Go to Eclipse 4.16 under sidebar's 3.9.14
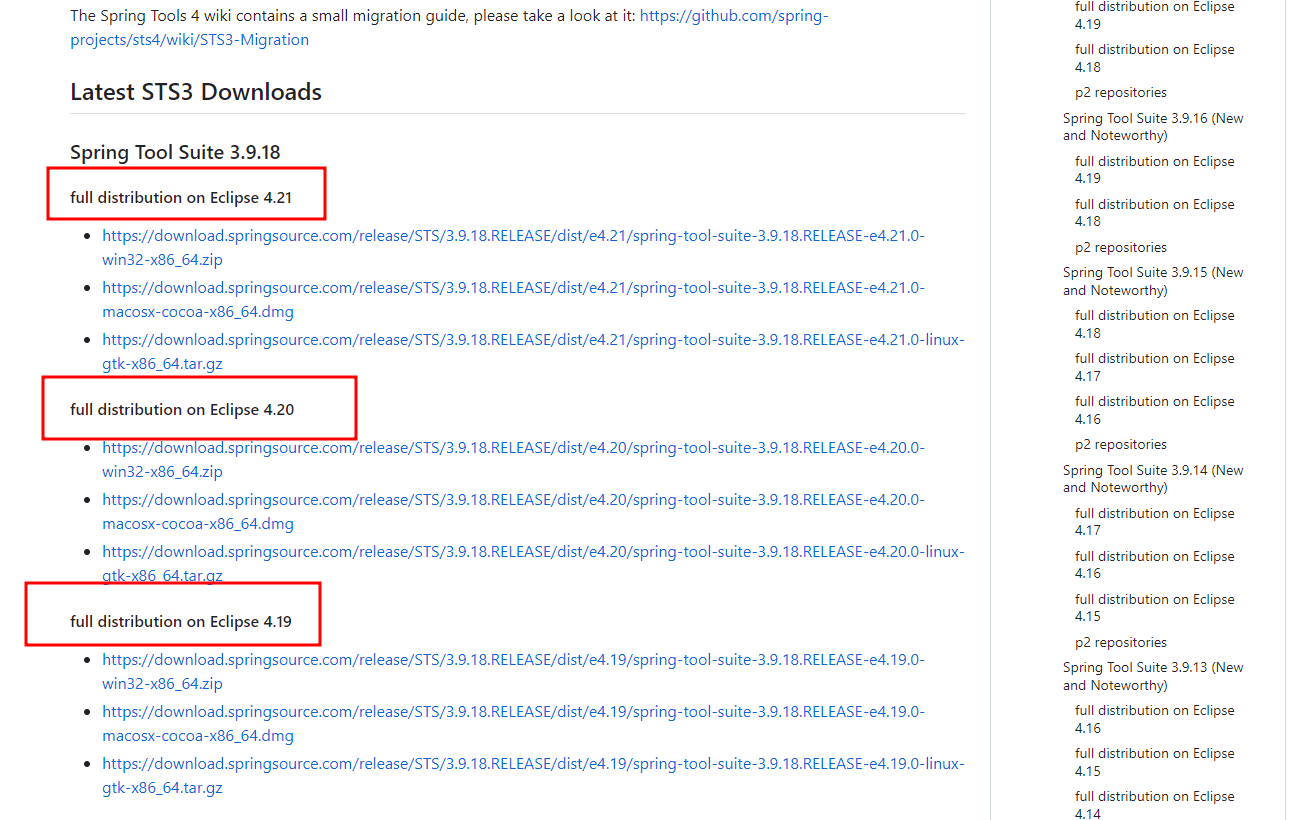1313x820 pixels. click(x=1155, y=565)
